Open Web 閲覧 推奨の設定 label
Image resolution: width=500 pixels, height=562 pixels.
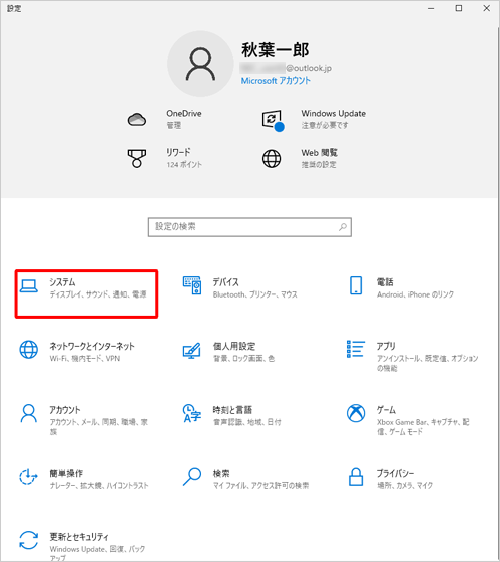point(319,165)
